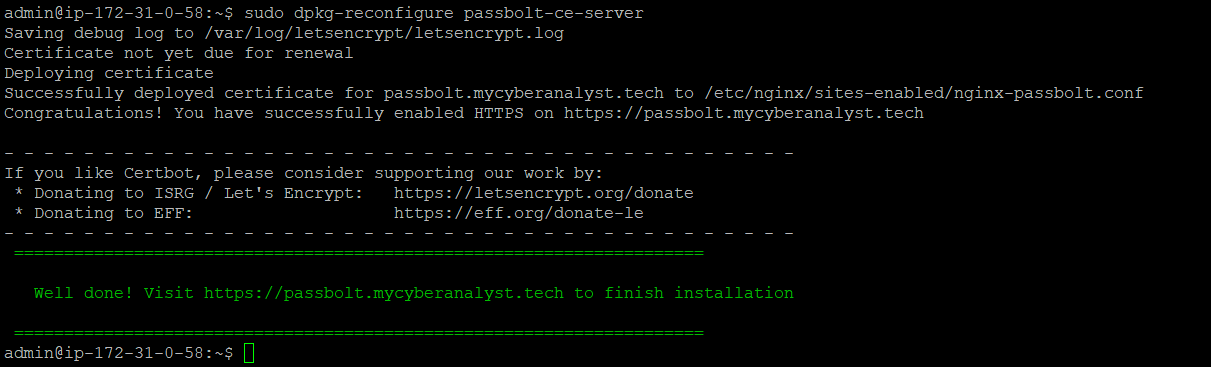
Task: Click the 'Congratulations!' word
Action: point(84,113)
